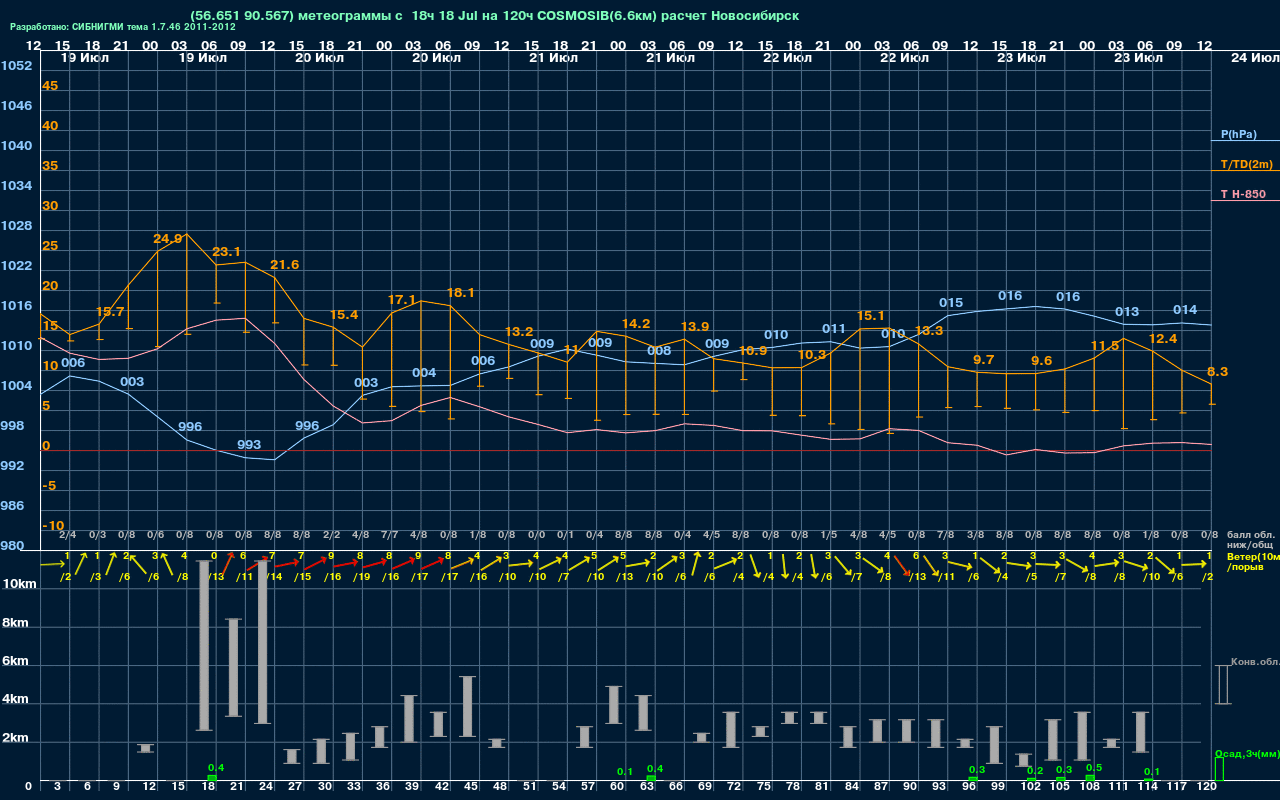Click the temperature label 10.3

(812, 355)
